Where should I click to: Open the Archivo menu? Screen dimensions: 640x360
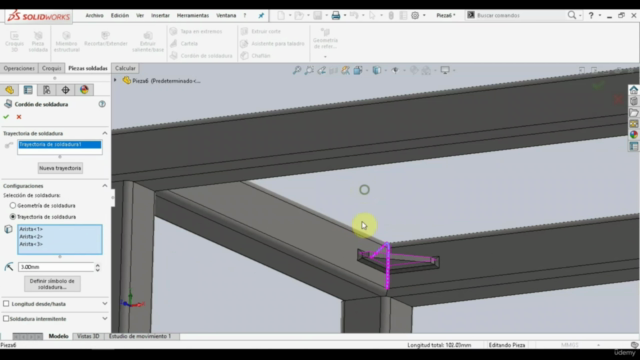(x=94, y=16)
